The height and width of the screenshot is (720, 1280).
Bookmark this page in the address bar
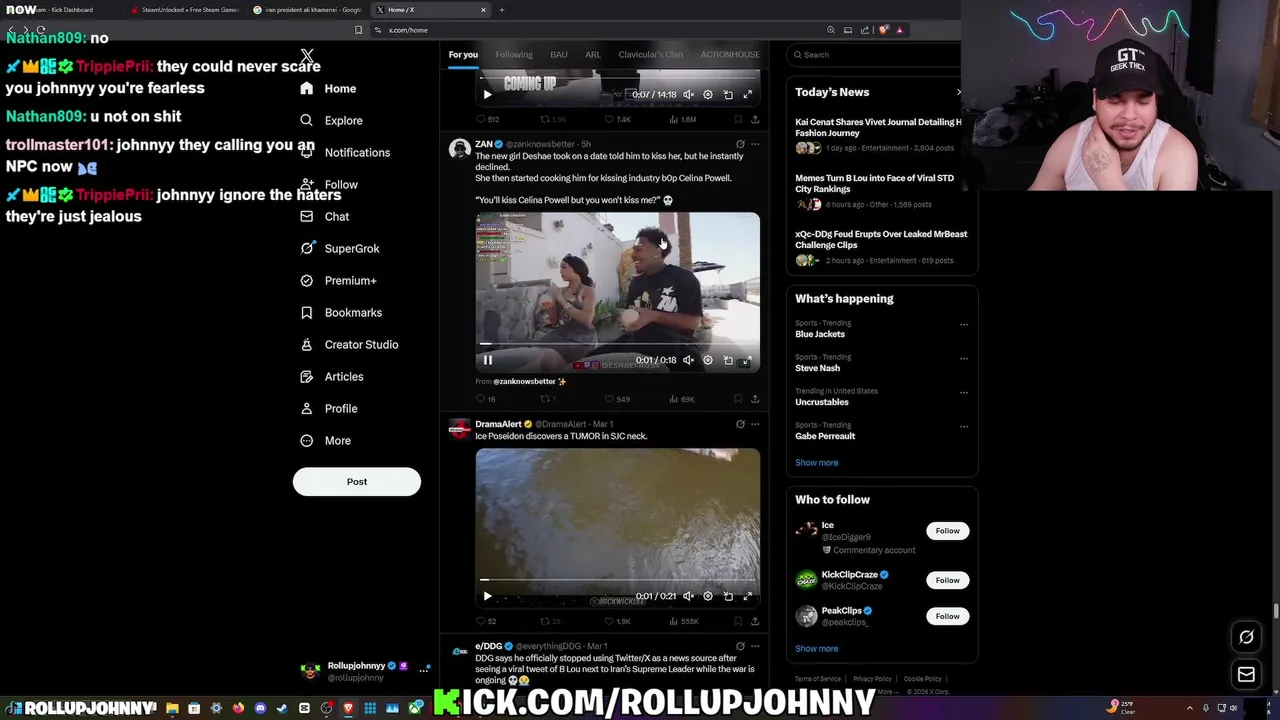pos(359,30)
